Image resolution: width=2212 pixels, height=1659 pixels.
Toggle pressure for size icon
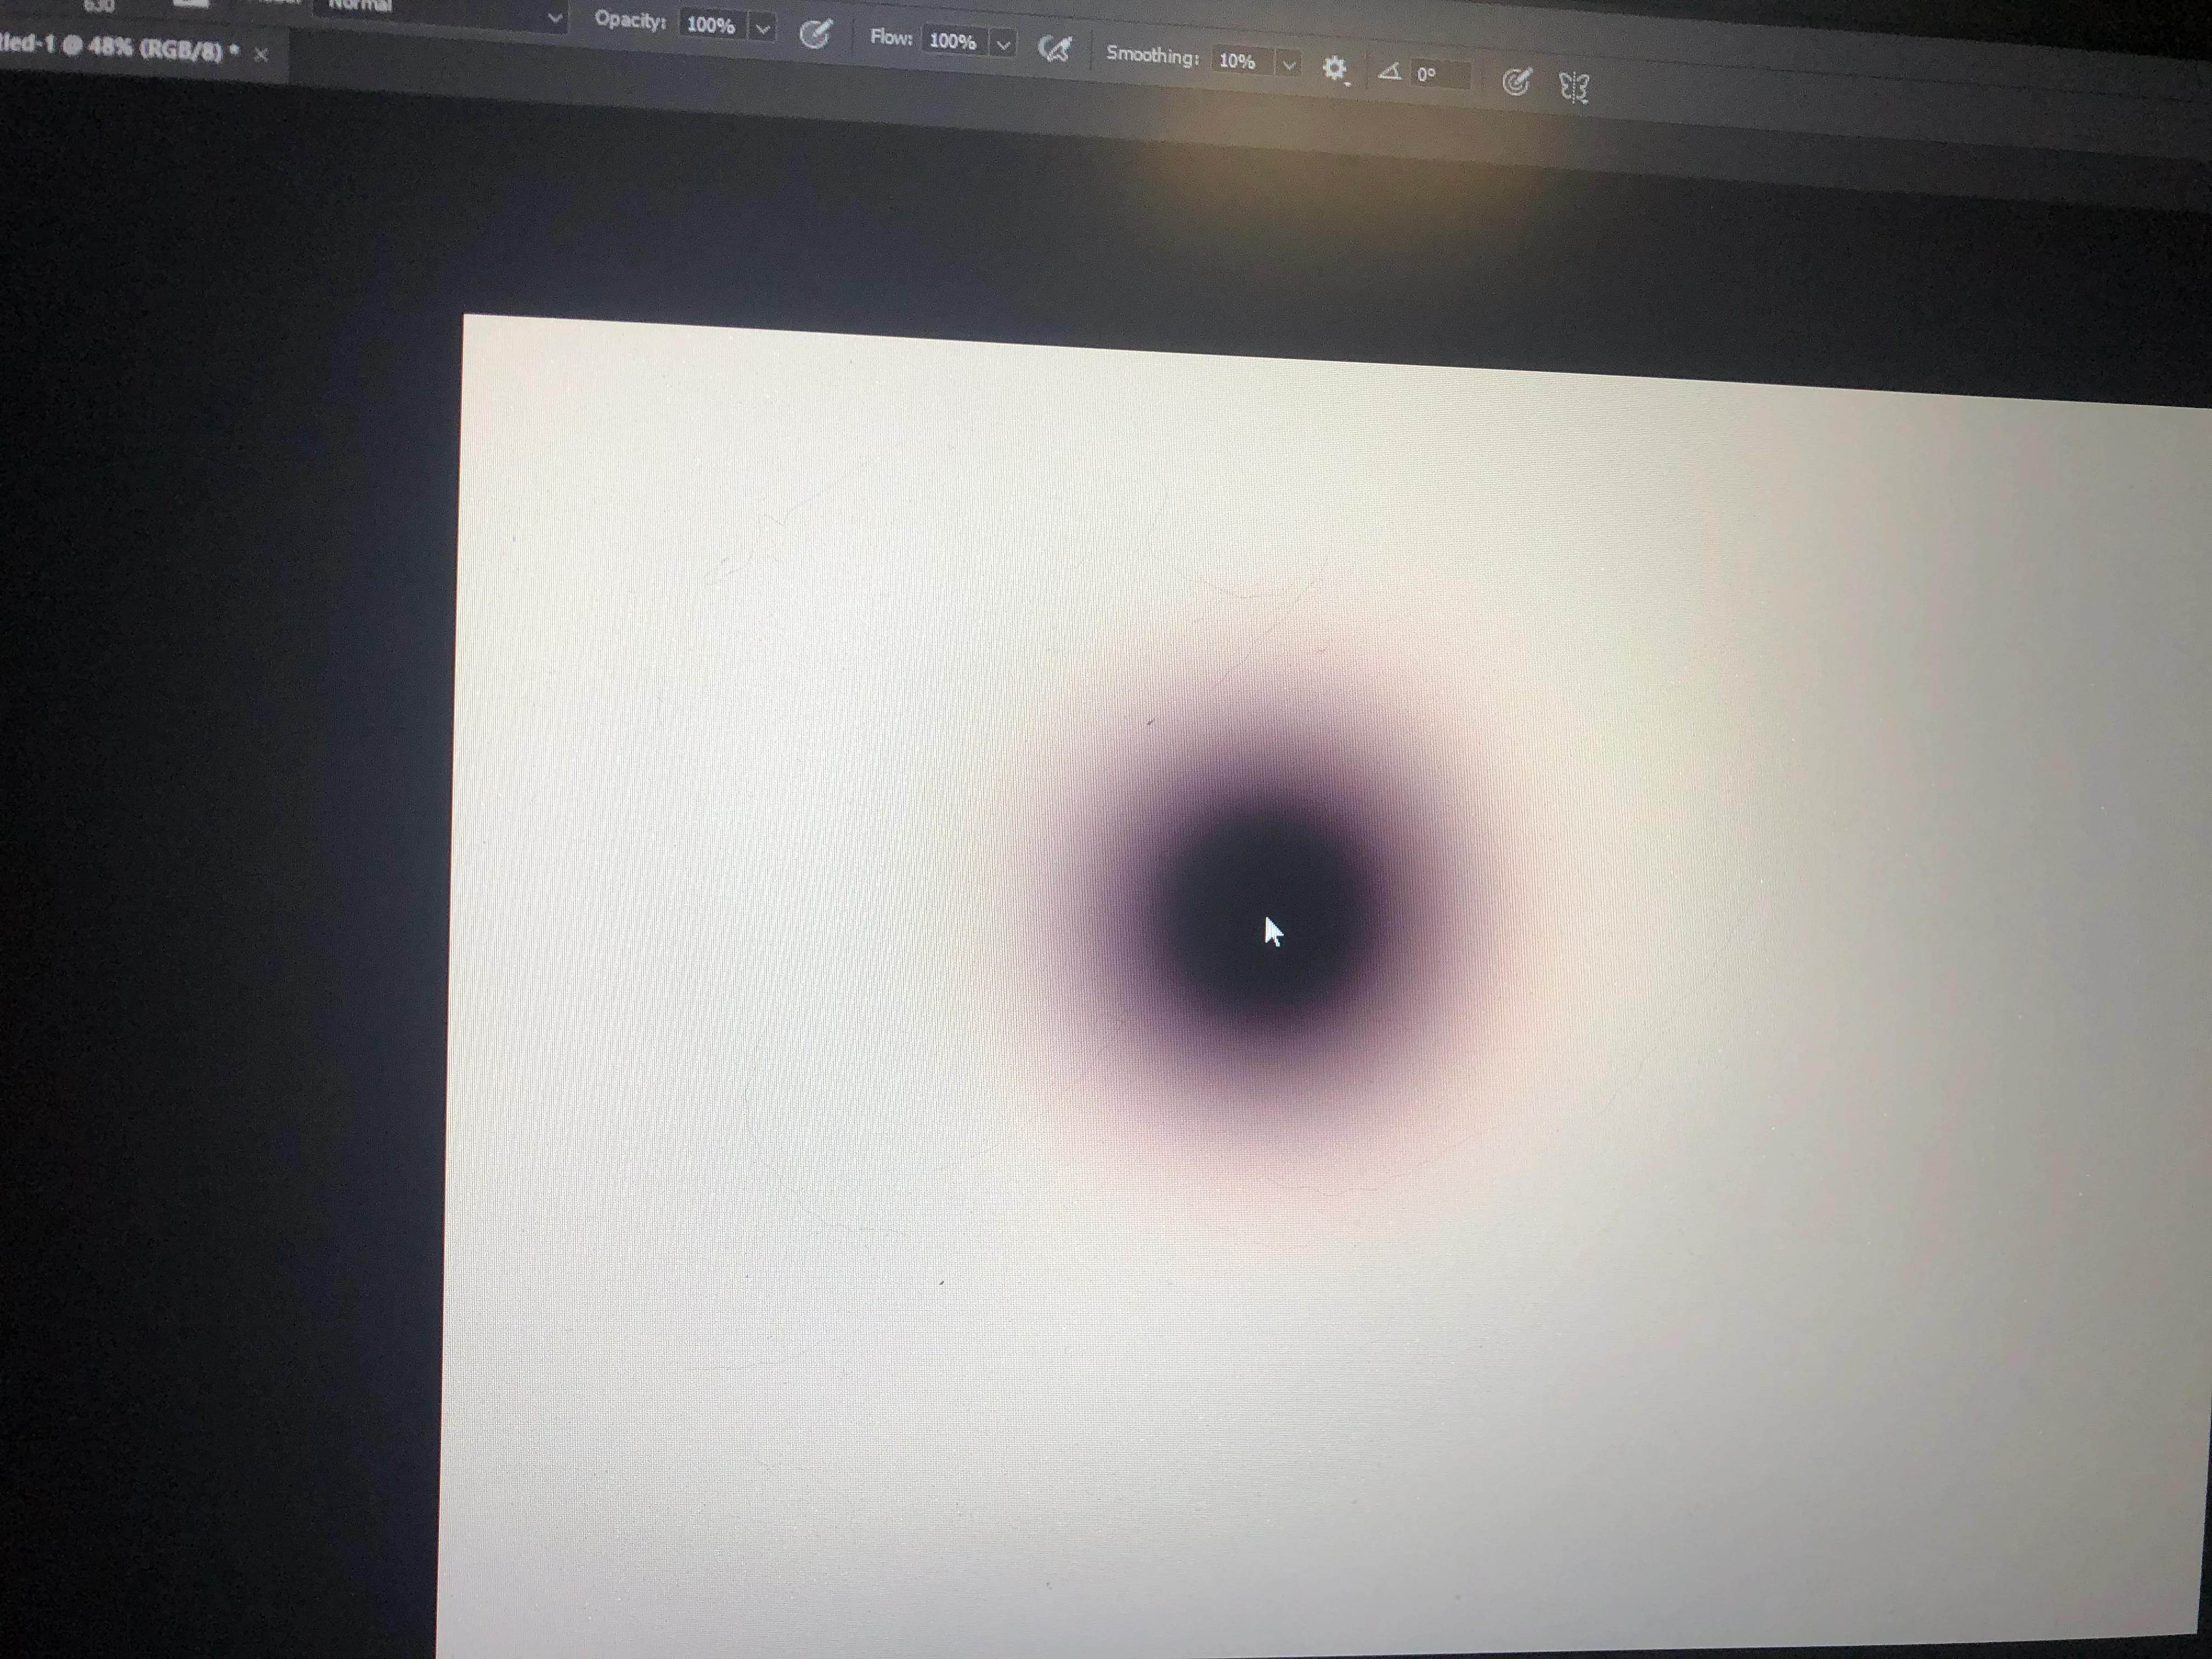click(x=1516, y=82)
